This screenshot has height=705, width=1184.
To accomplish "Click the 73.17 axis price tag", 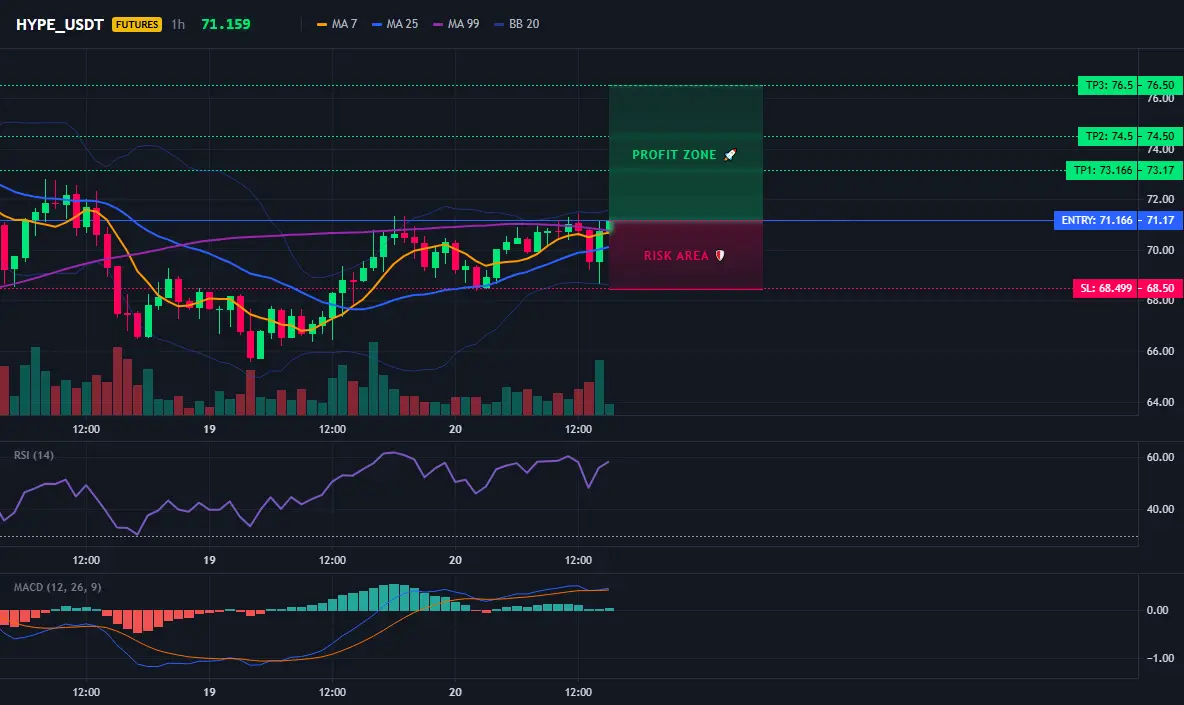I will tap(1161, 171).
